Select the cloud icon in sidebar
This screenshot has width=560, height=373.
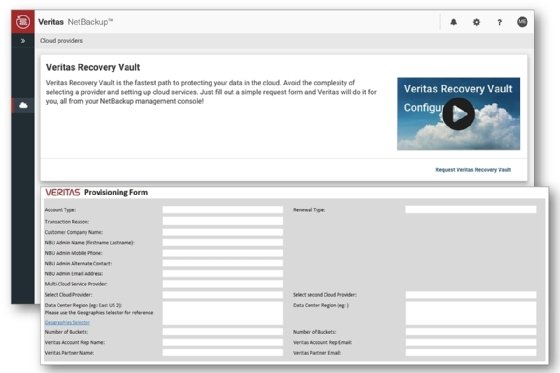23,105
